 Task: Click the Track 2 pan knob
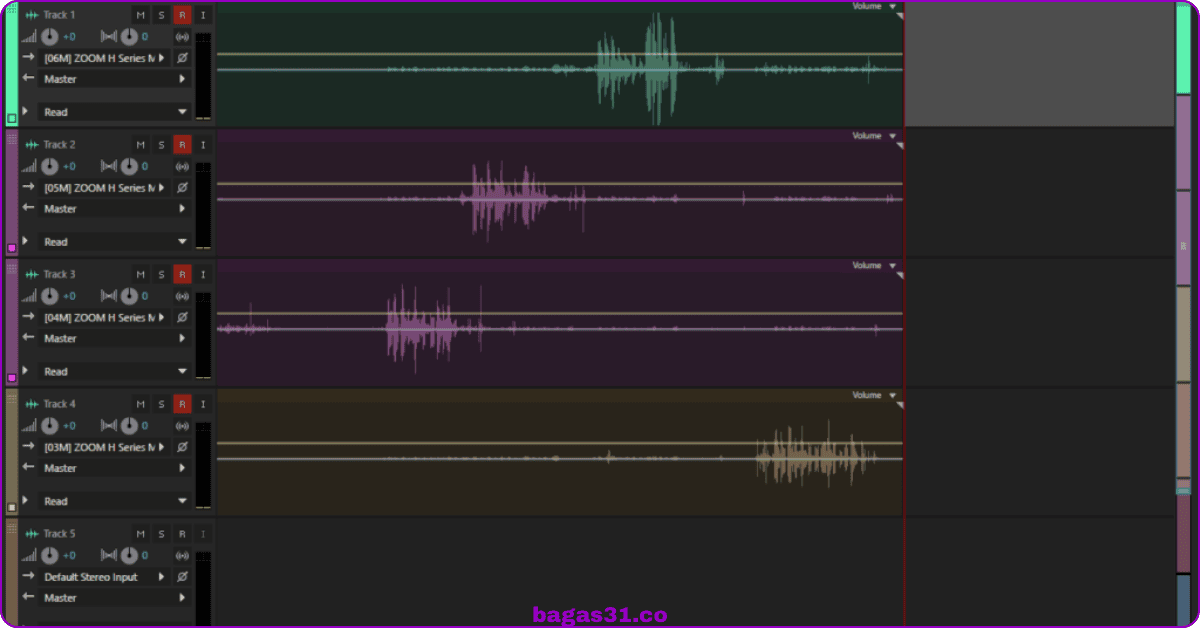pyautogui.click(x=129, y=167)
